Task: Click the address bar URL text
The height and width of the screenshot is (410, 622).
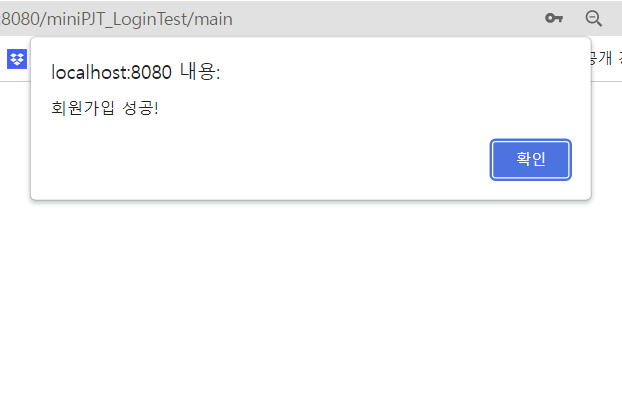Action: click(x=117, y=19)
